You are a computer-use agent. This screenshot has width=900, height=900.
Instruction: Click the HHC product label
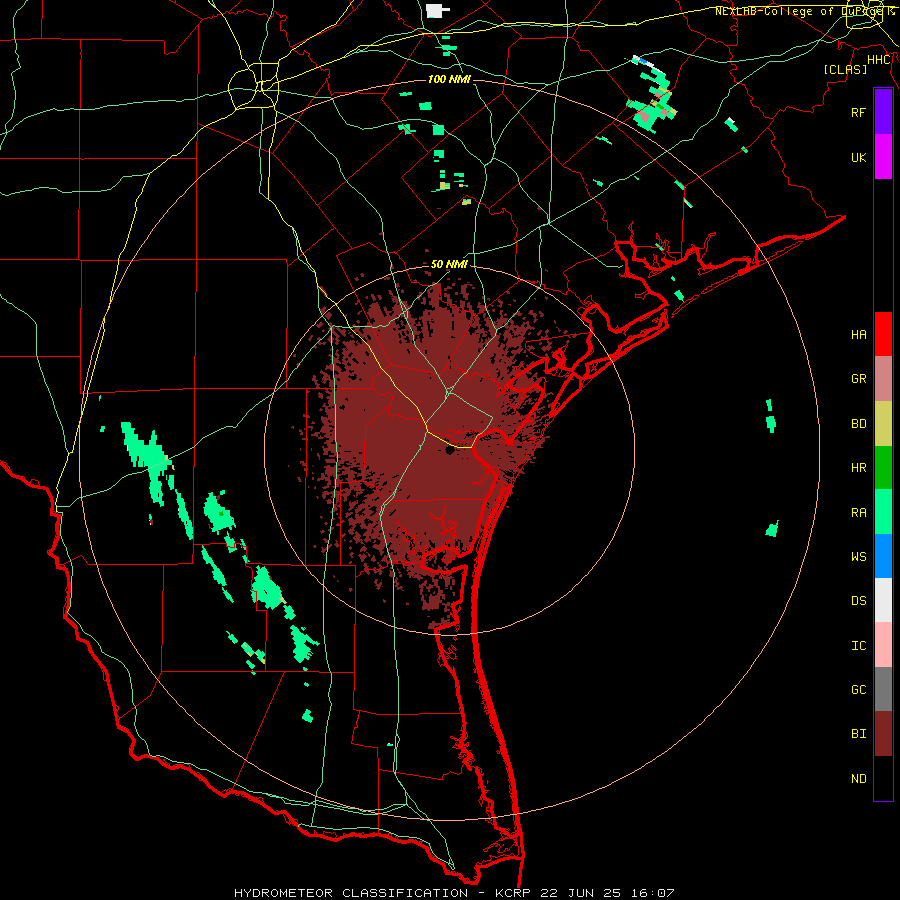[x=879, y=60]
